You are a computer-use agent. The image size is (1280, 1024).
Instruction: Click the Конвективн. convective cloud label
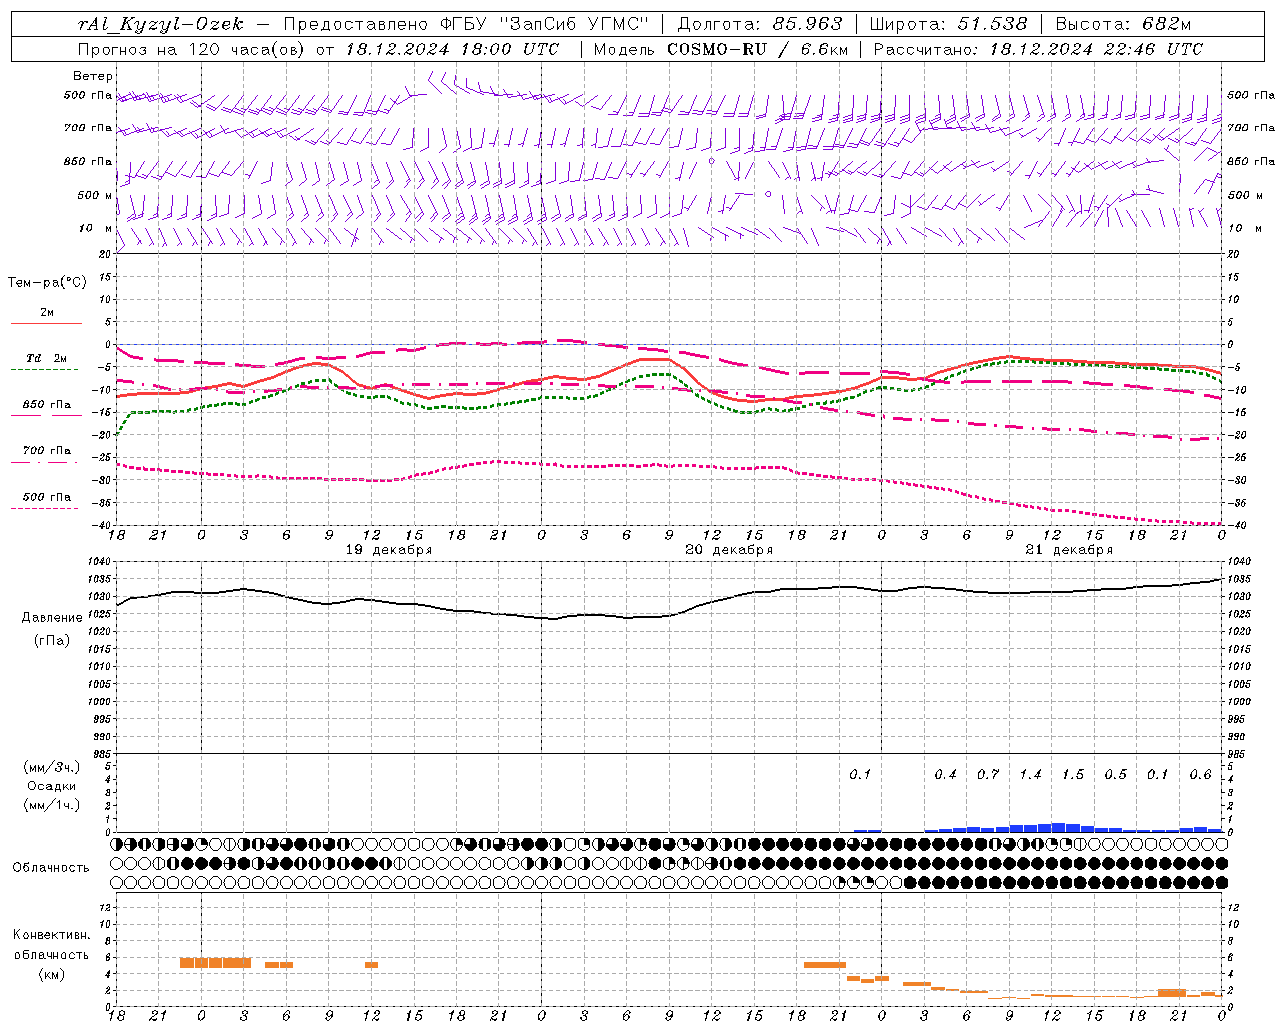click(51, 935)
